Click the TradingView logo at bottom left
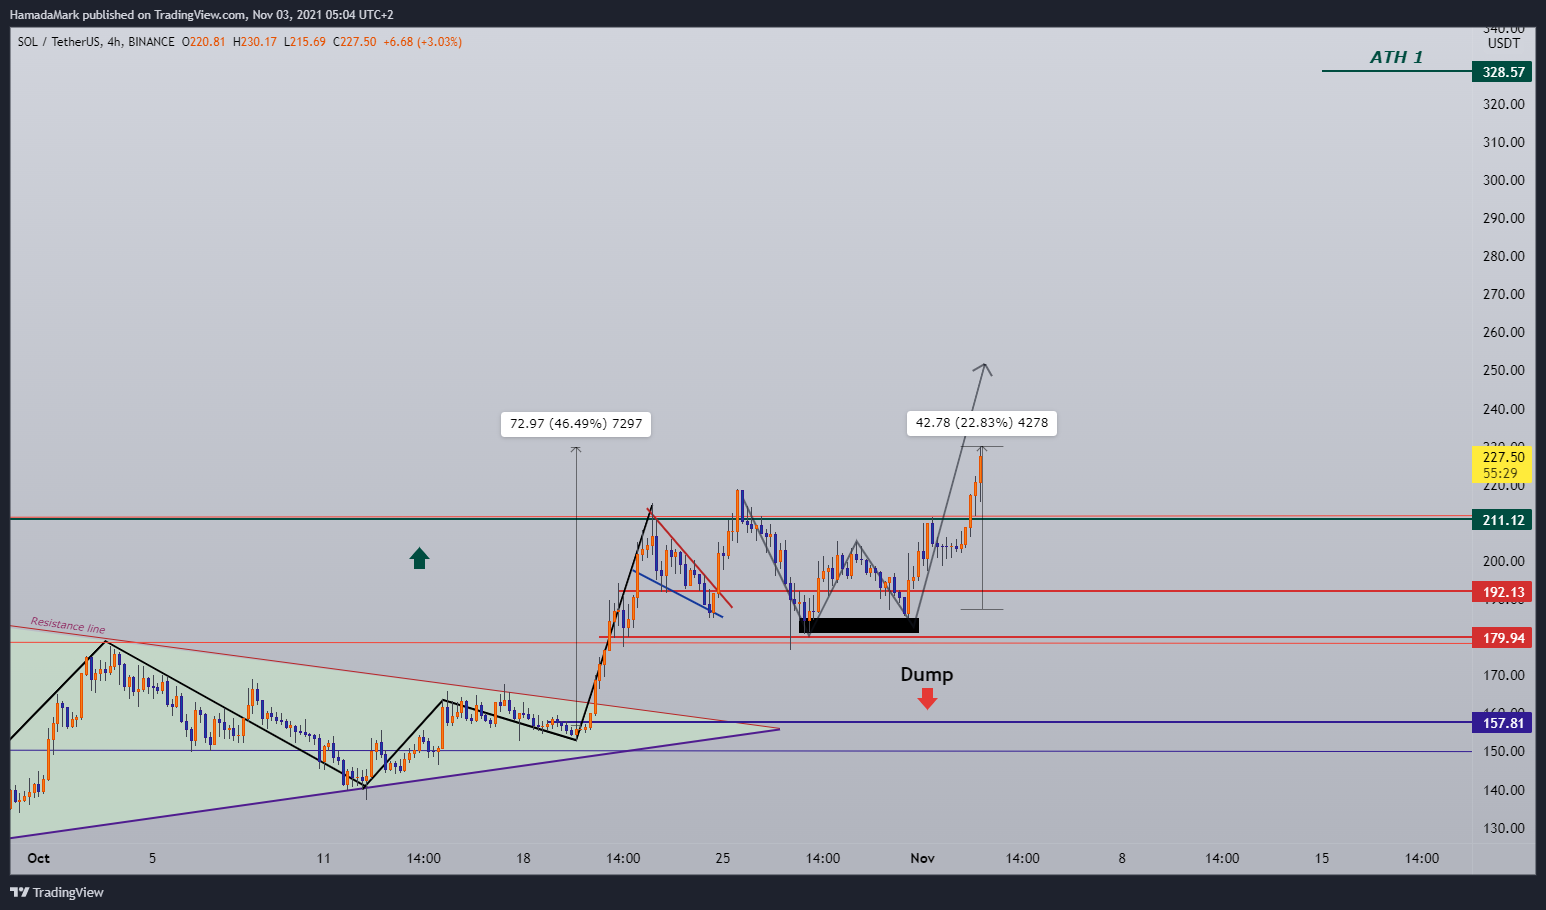The width and height of the screenshot is (1546, 910). click(x=57, y=892)
